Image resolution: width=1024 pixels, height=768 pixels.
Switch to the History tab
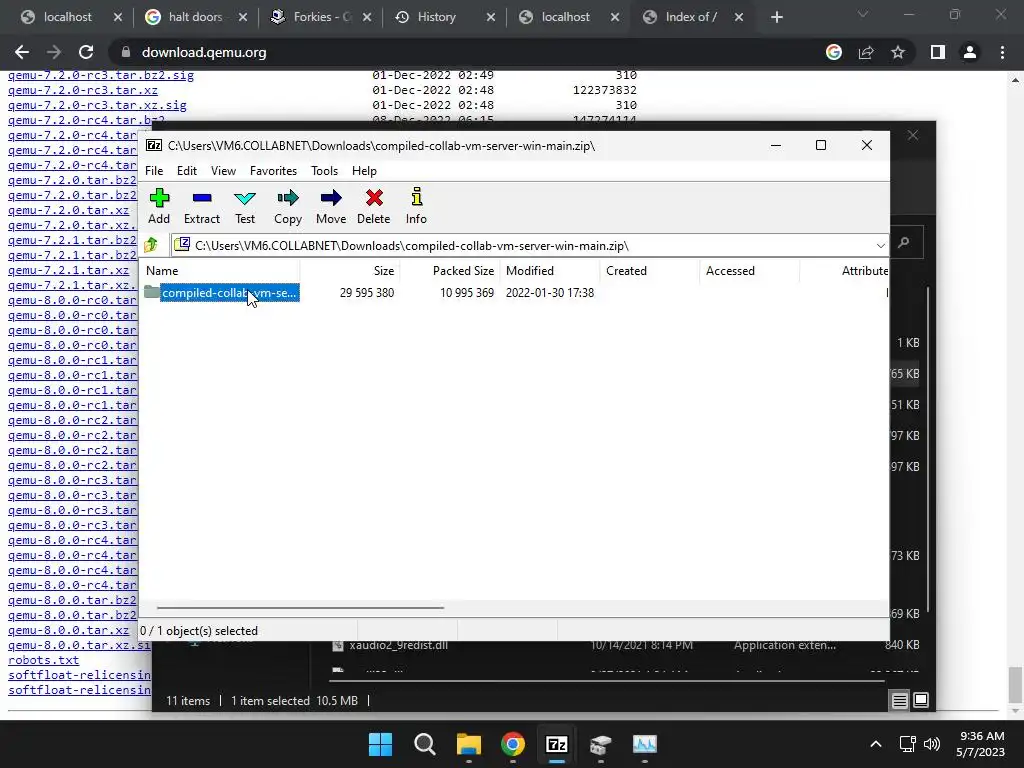tap(436, 17)
